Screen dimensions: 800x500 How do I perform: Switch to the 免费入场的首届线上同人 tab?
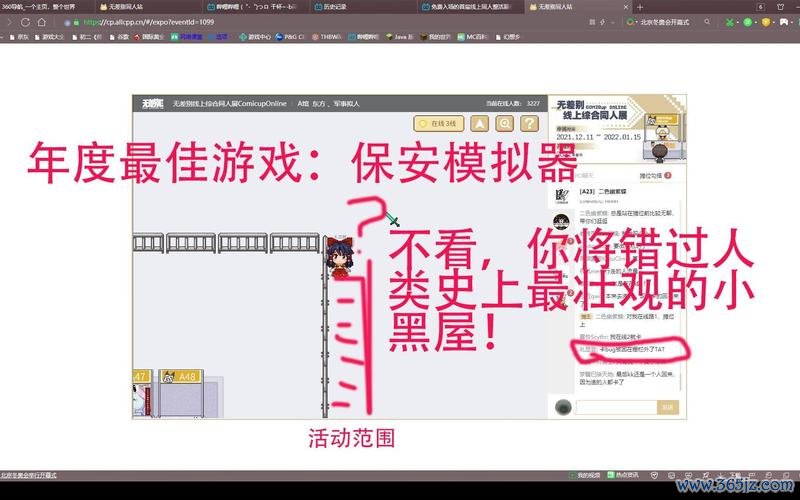click(469, 7)
